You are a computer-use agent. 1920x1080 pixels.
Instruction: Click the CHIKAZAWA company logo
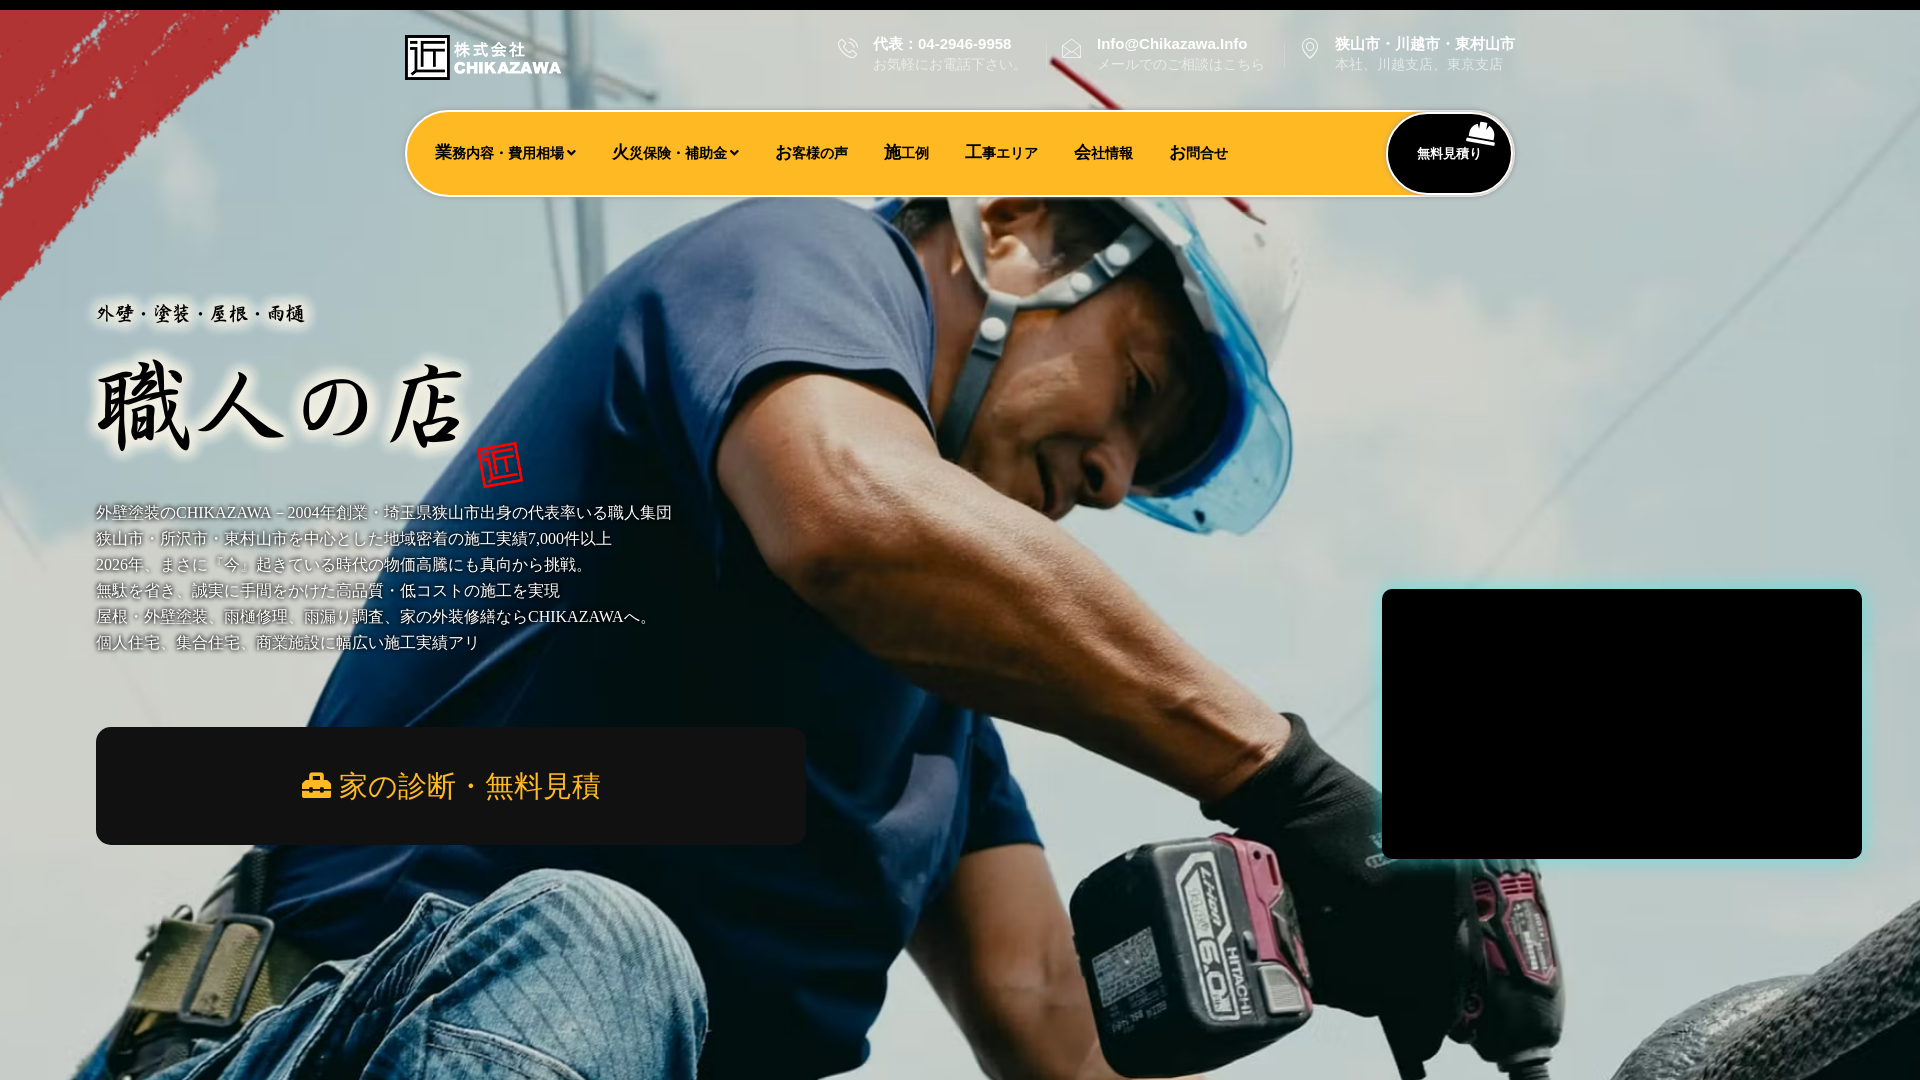point(483,58)
